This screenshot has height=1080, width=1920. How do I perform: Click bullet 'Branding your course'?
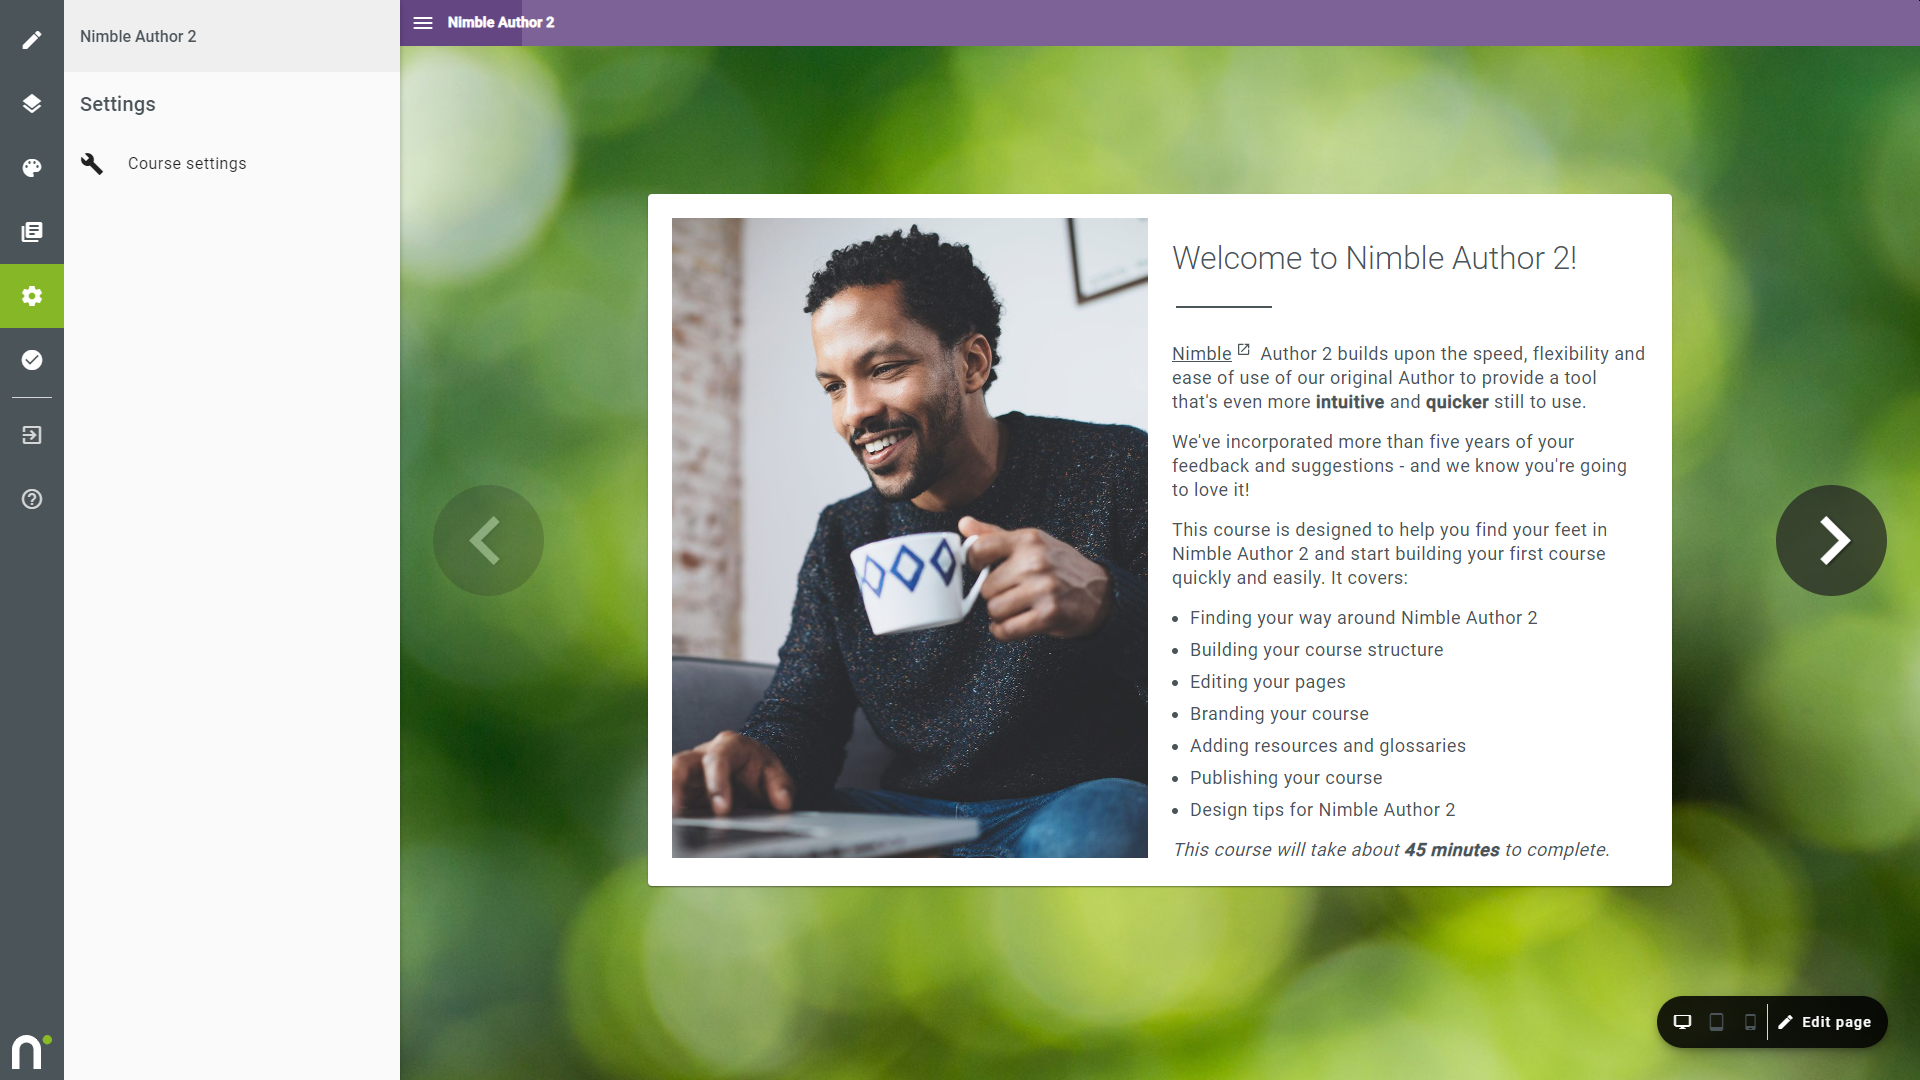pyautogui.click(x=1279, y=714)
